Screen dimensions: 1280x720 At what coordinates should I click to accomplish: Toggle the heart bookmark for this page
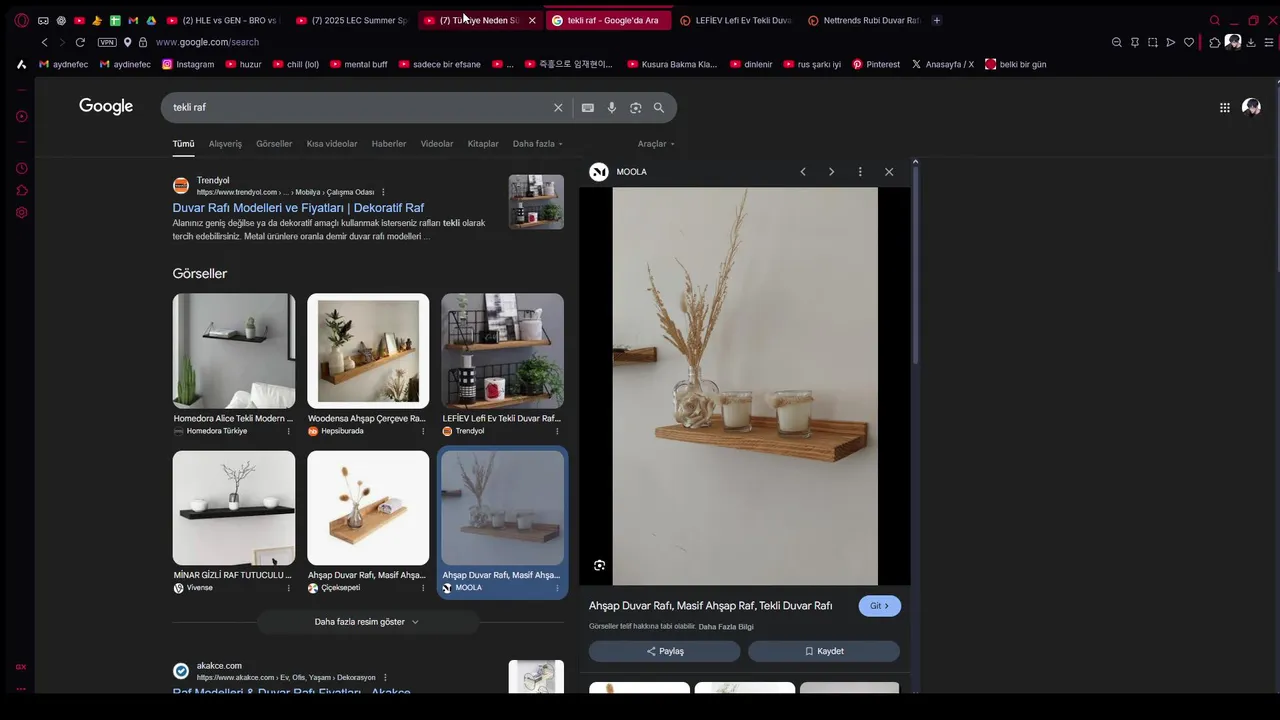click(x=1189, y=42)
